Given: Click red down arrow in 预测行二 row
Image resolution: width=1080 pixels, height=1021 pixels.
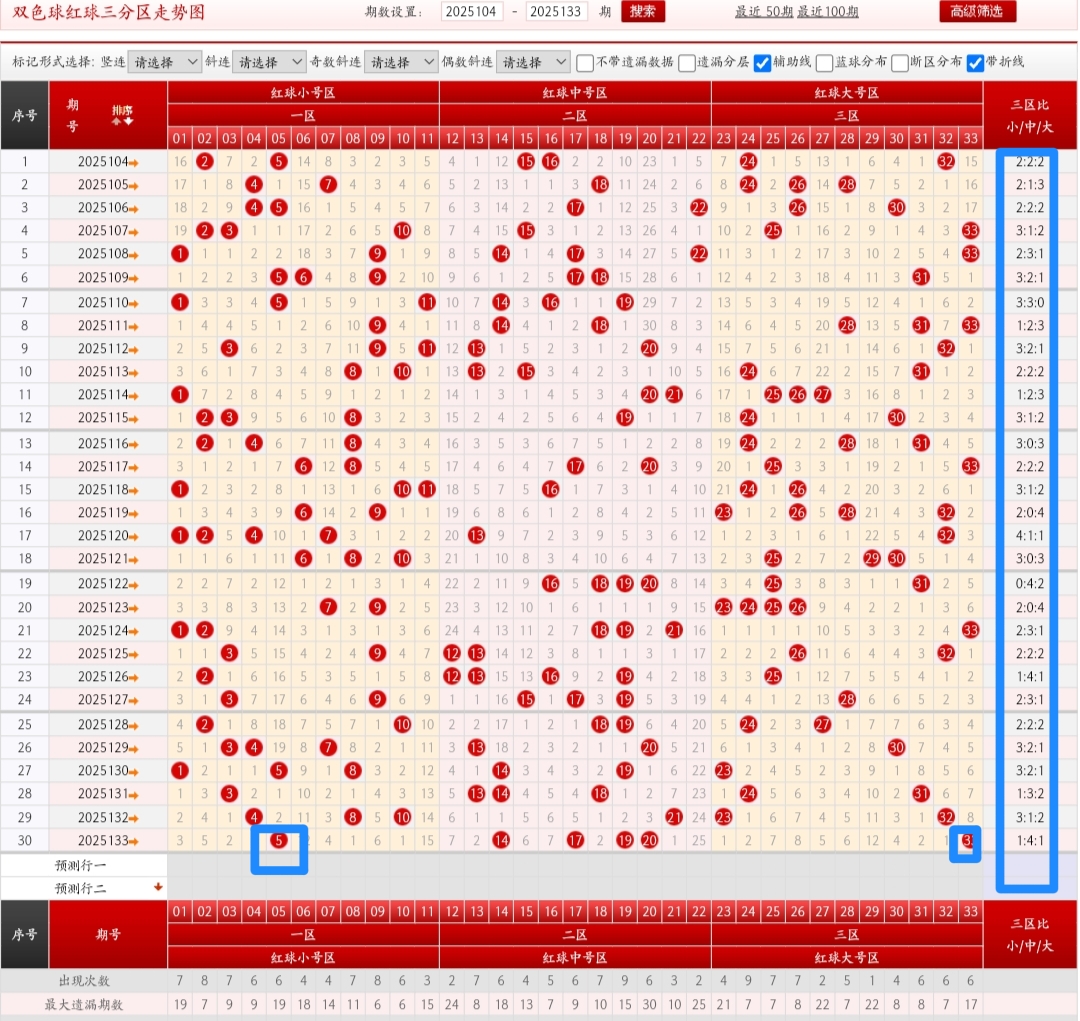Looking at the screenshot, I should pos(158,887).
